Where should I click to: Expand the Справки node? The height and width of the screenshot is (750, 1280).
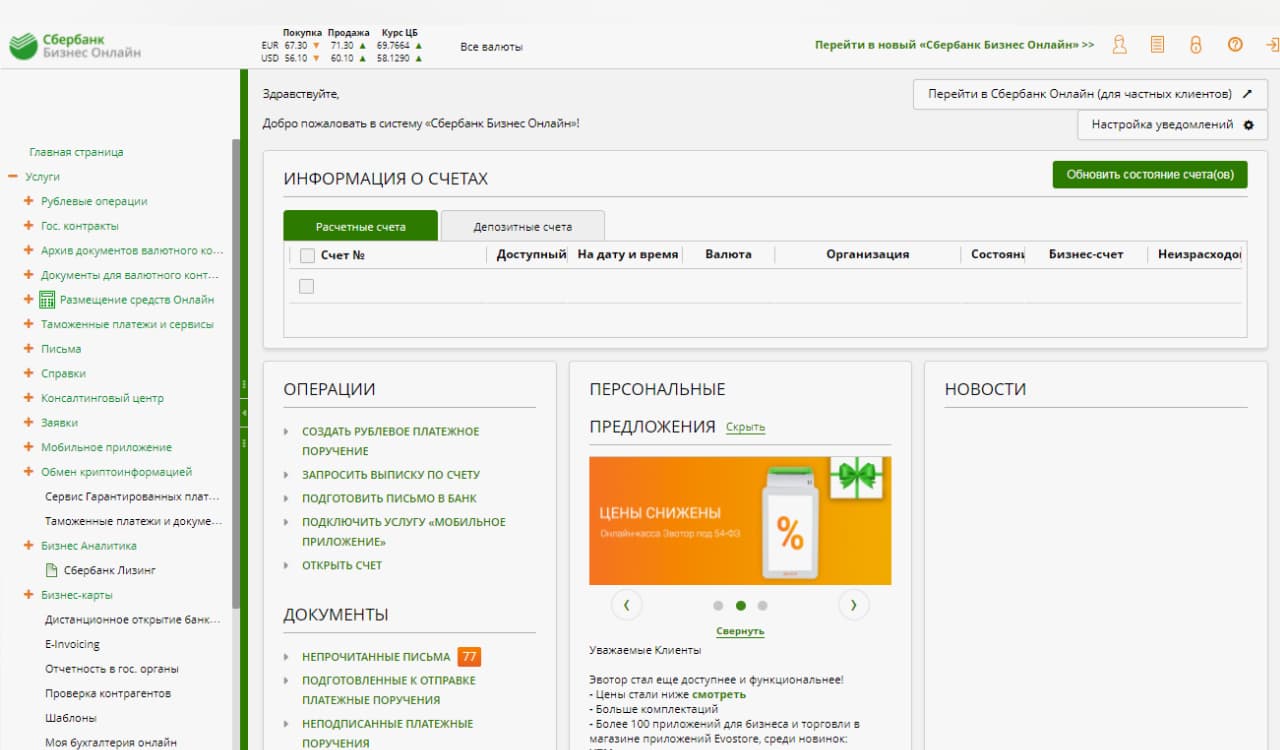[29, 373]
